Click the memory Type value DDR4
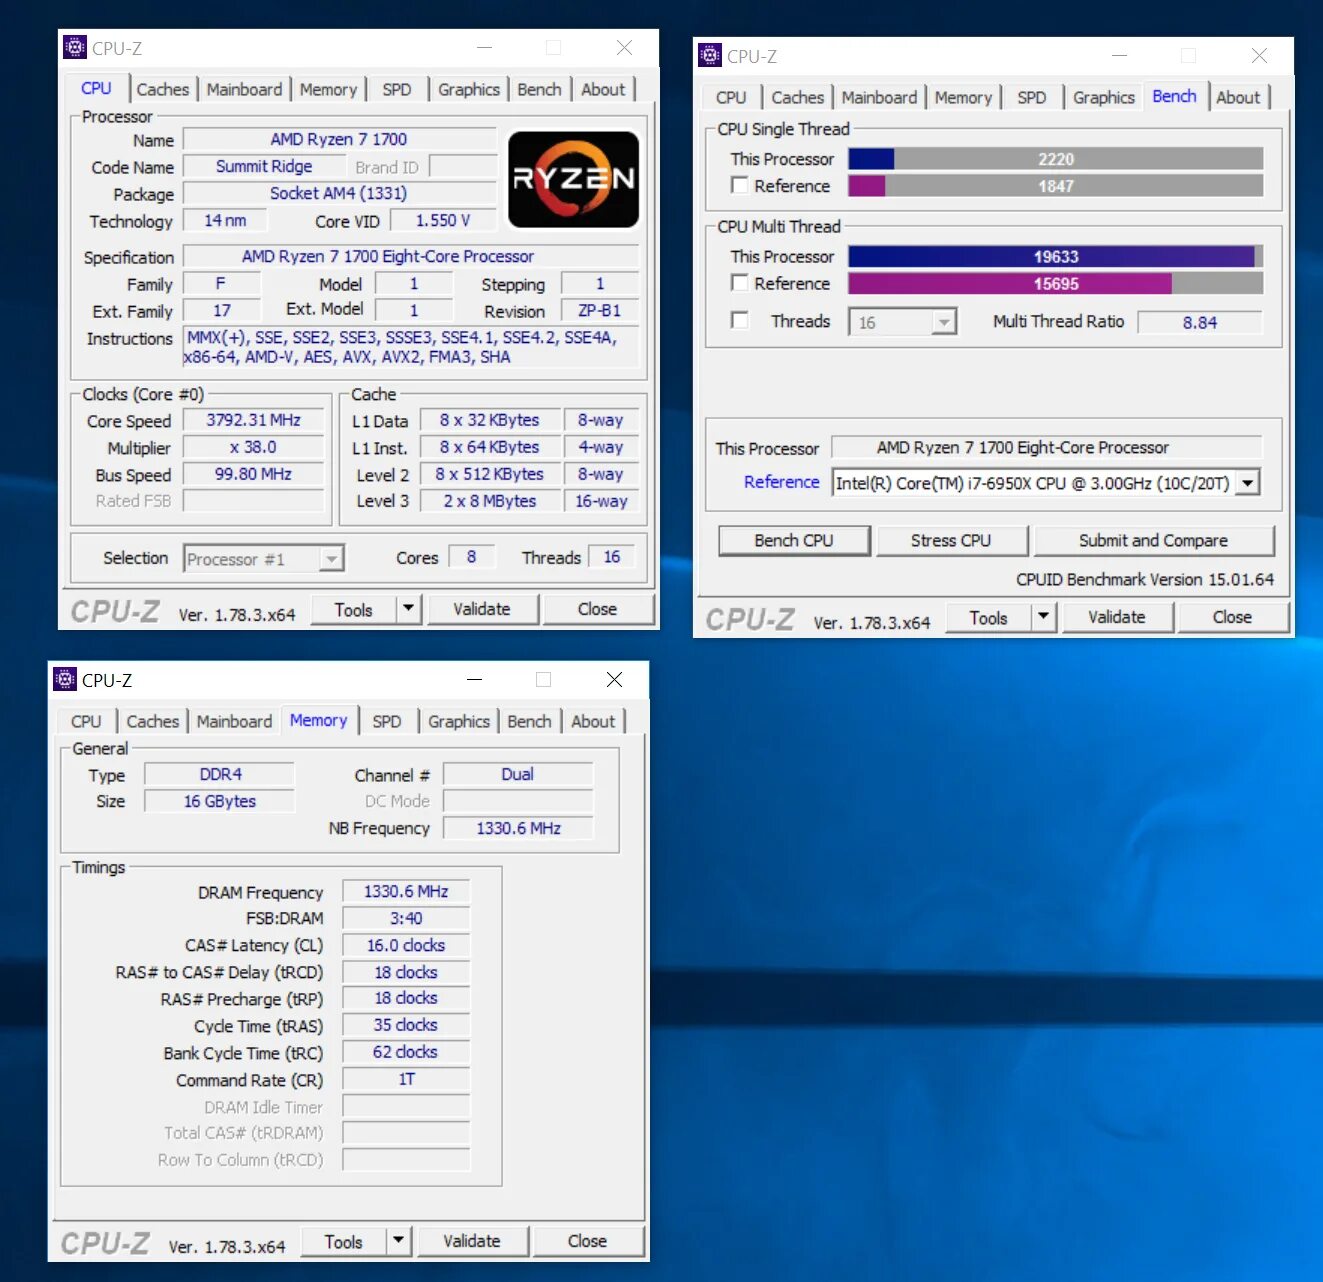 [220, 774]
